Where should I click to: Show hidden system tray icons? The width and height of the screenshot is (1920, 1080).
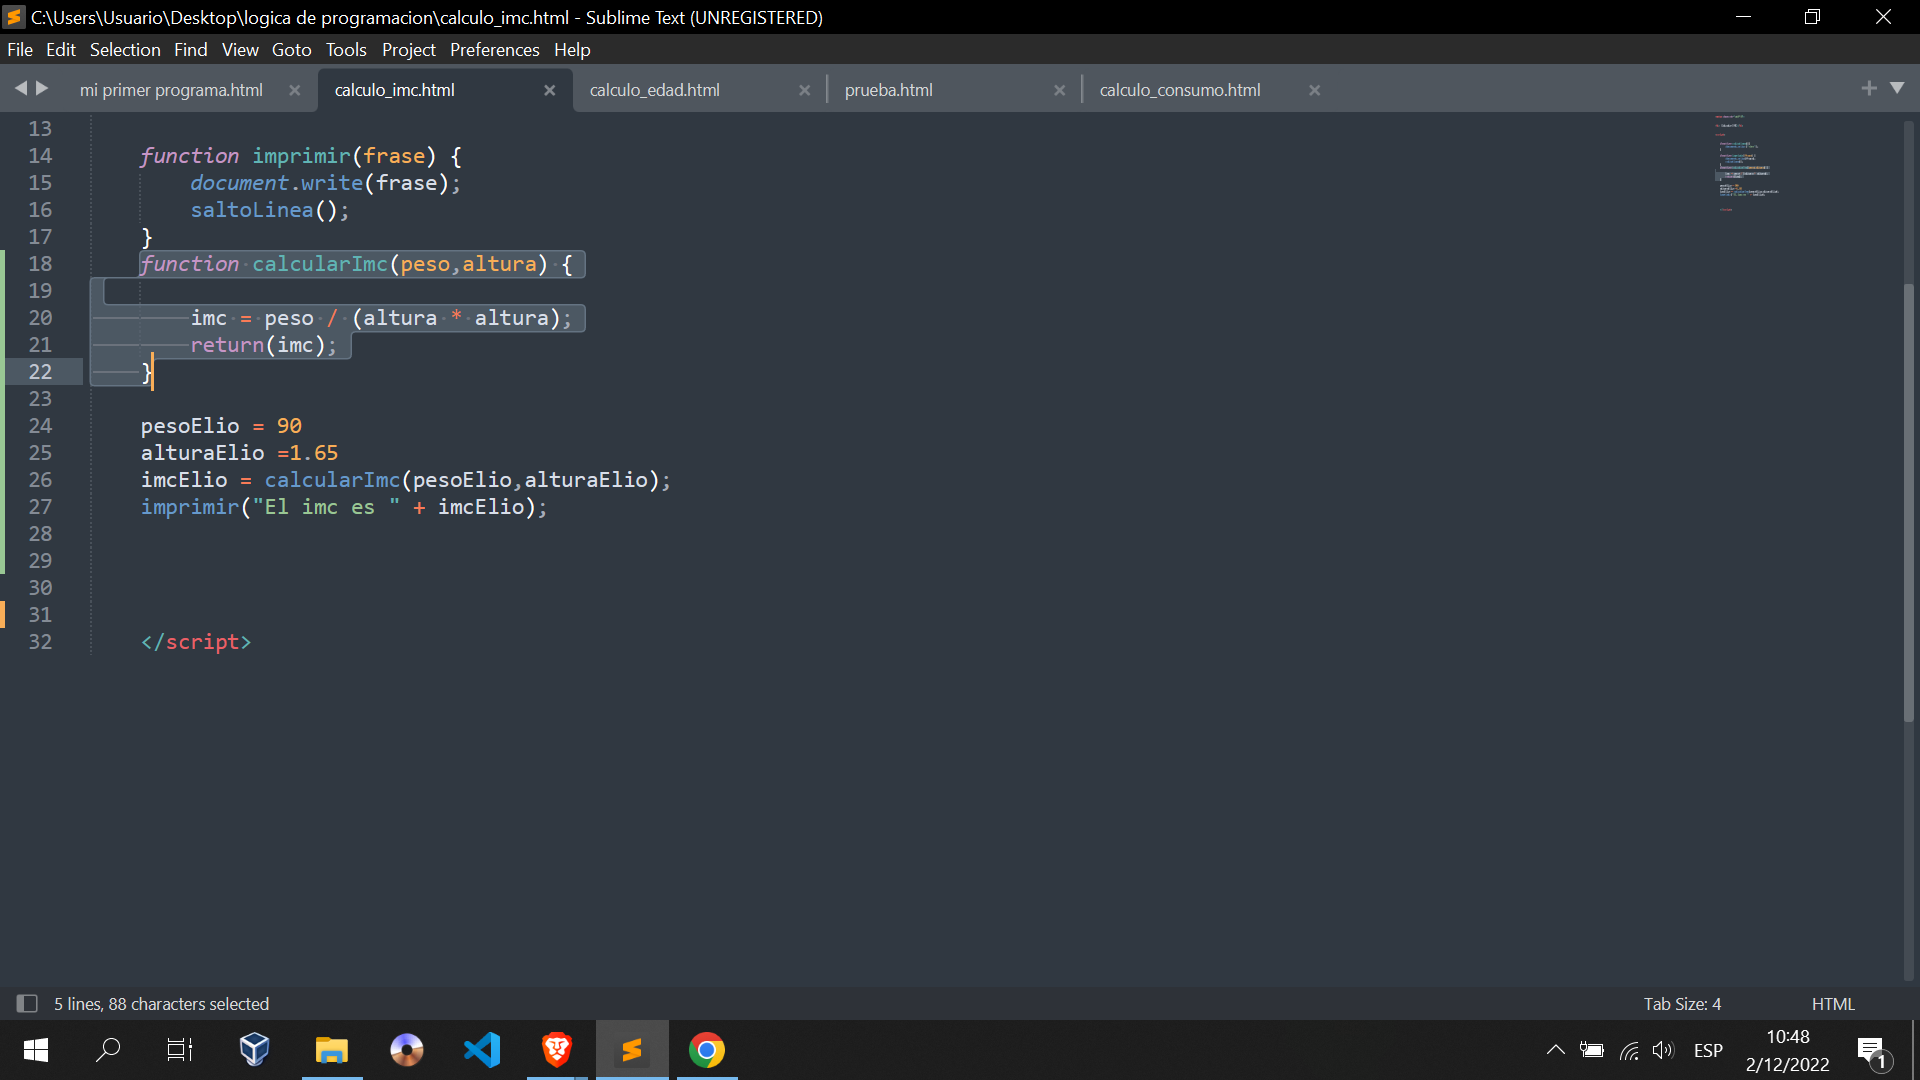pyautogui.click(x=1555, y=1050)
